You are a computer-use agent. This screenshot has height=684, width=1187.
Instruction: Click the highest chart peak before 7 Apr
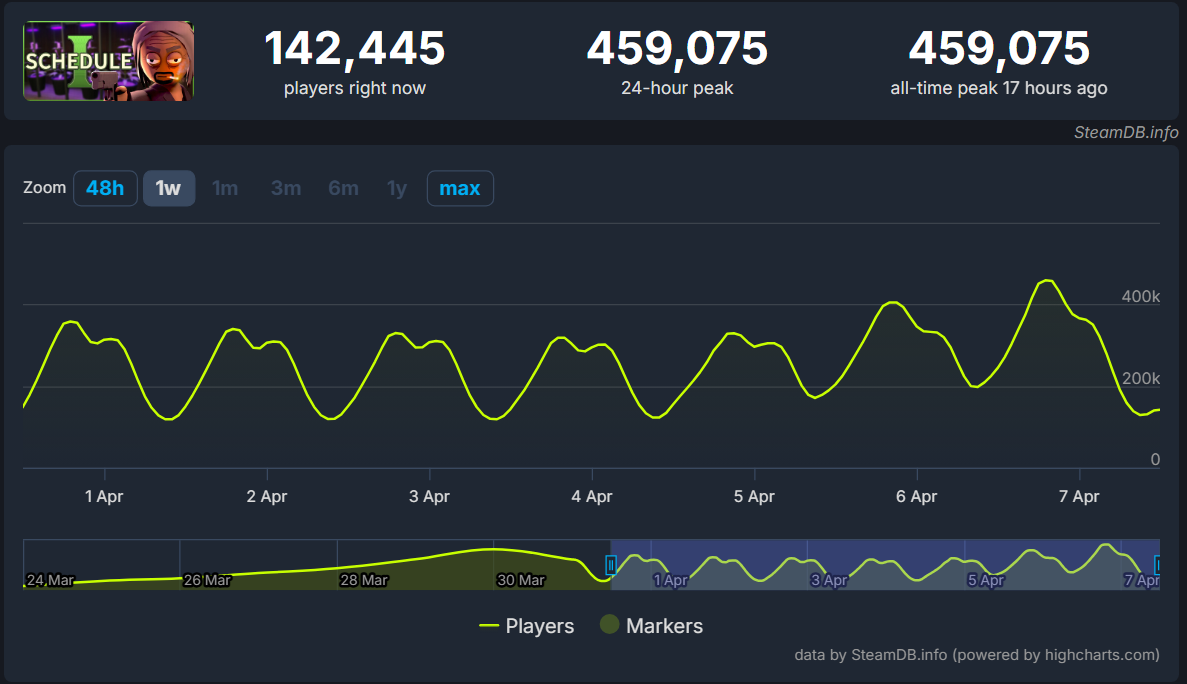pyautogui.click(x=1047, y=281)
